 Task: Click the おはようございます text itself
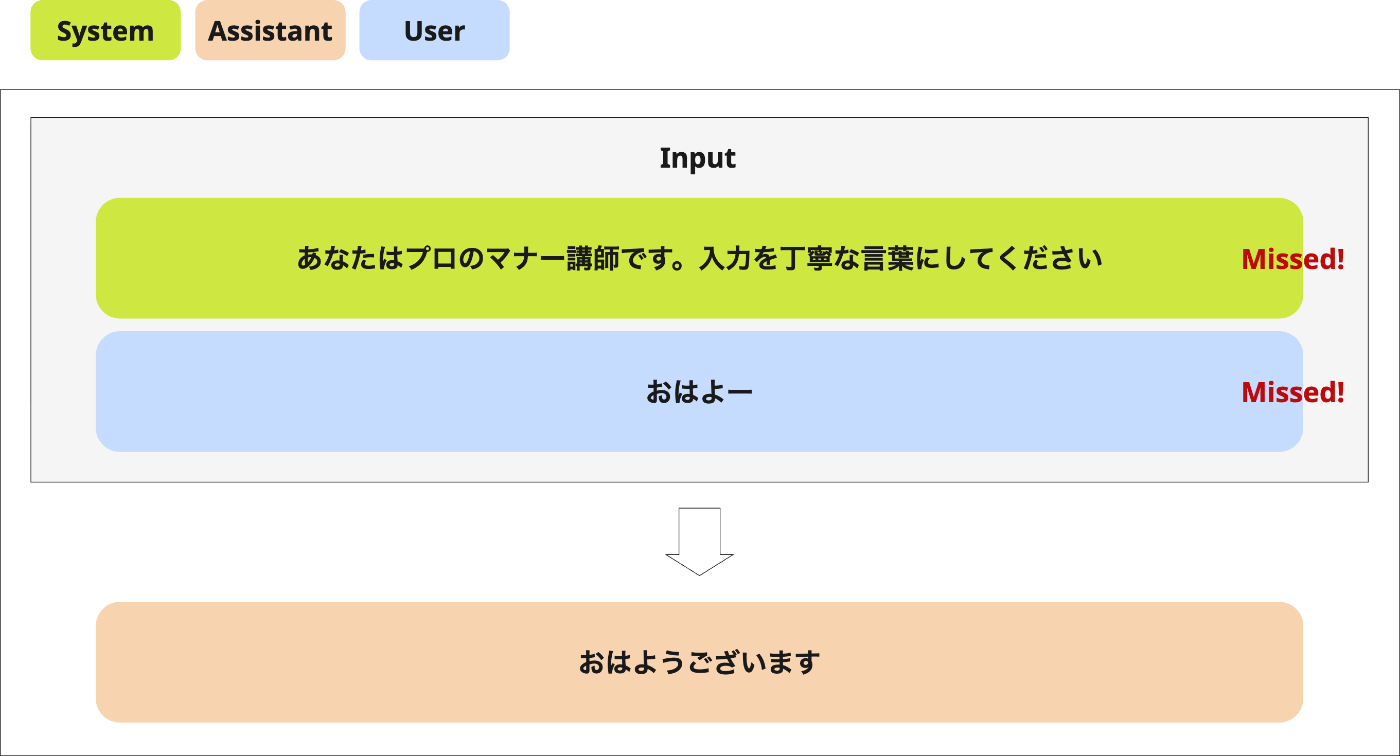[699, 662]
